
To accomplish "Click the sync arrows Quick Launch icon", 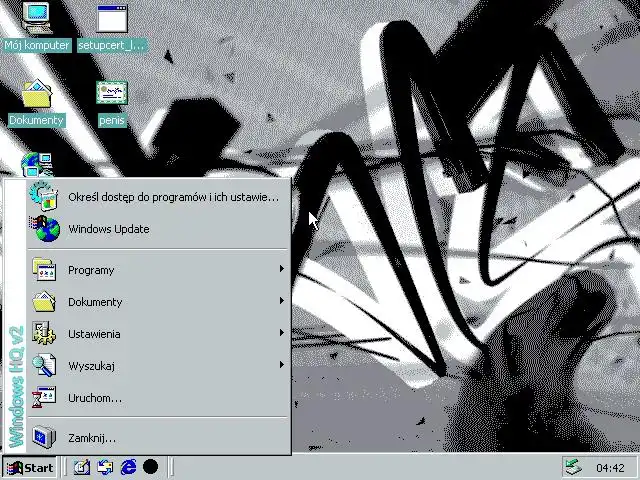I will pyautogui.click(x=105, y=467).
